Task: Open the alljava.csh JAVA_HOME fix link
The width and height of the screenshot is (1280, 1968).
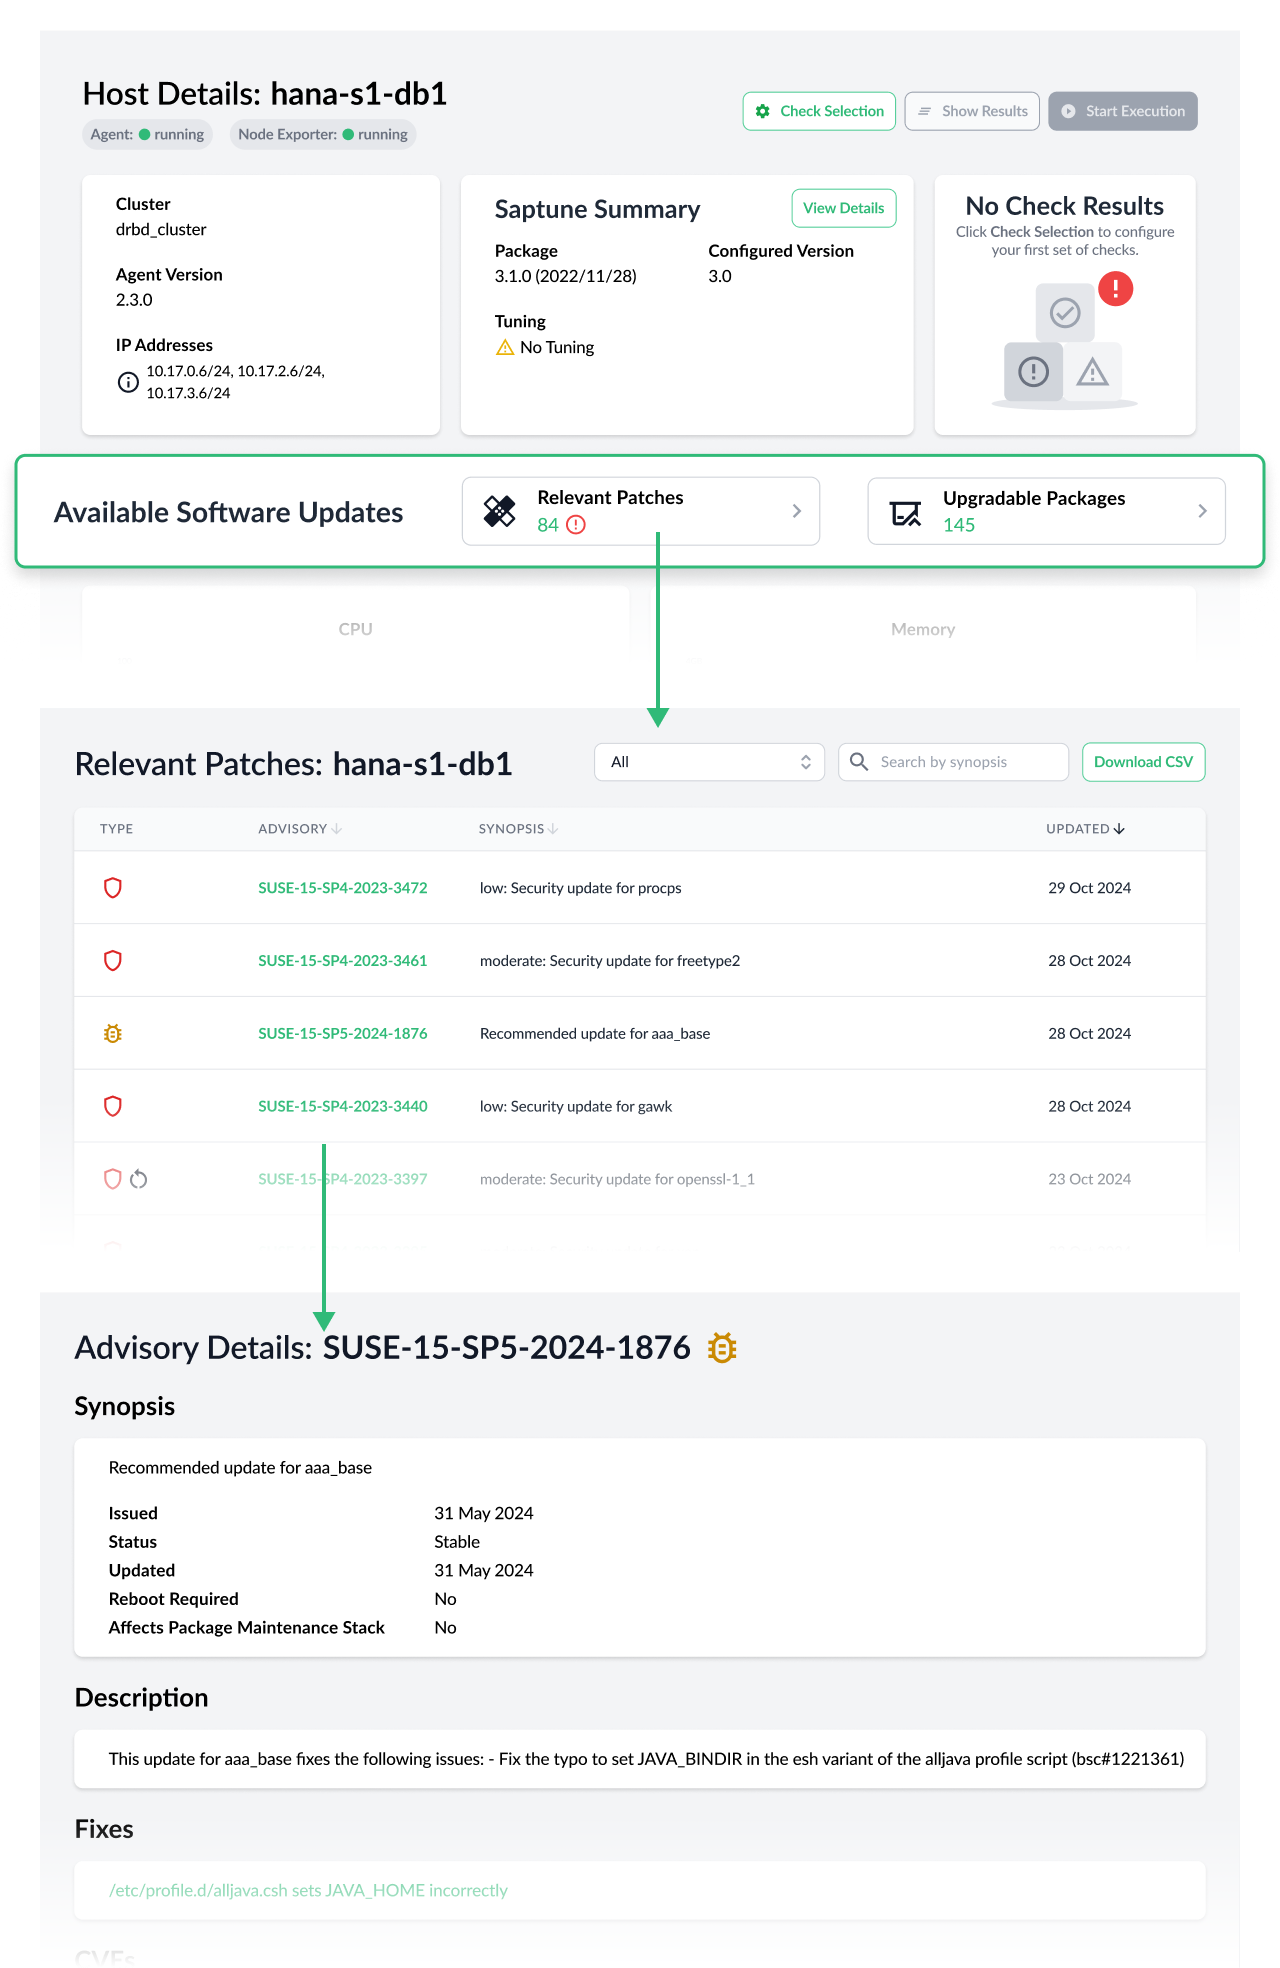Action: pyautogui.click(x=308, y=1890)
